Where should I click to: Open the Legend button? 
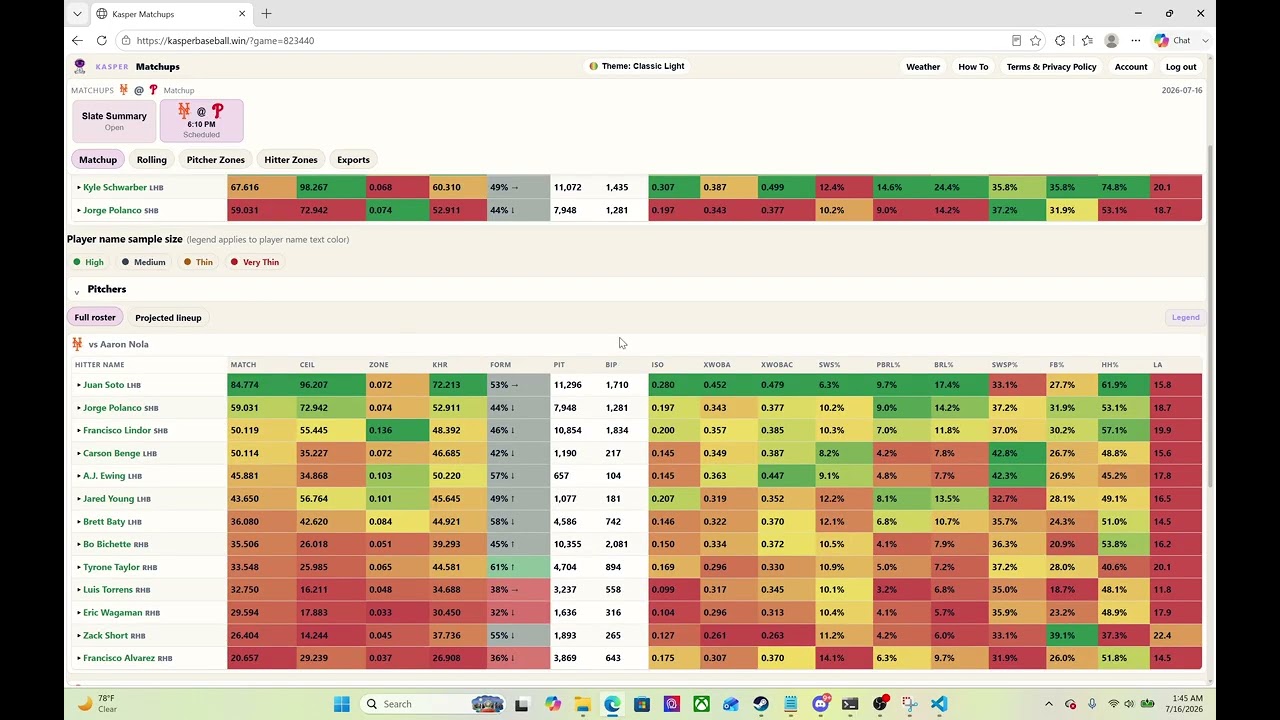[1185, 317]
